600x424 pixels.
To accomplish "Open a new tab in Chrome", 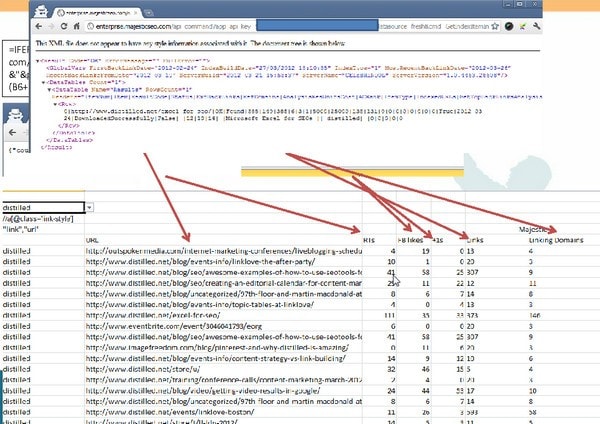I will [x=149, y=13].
